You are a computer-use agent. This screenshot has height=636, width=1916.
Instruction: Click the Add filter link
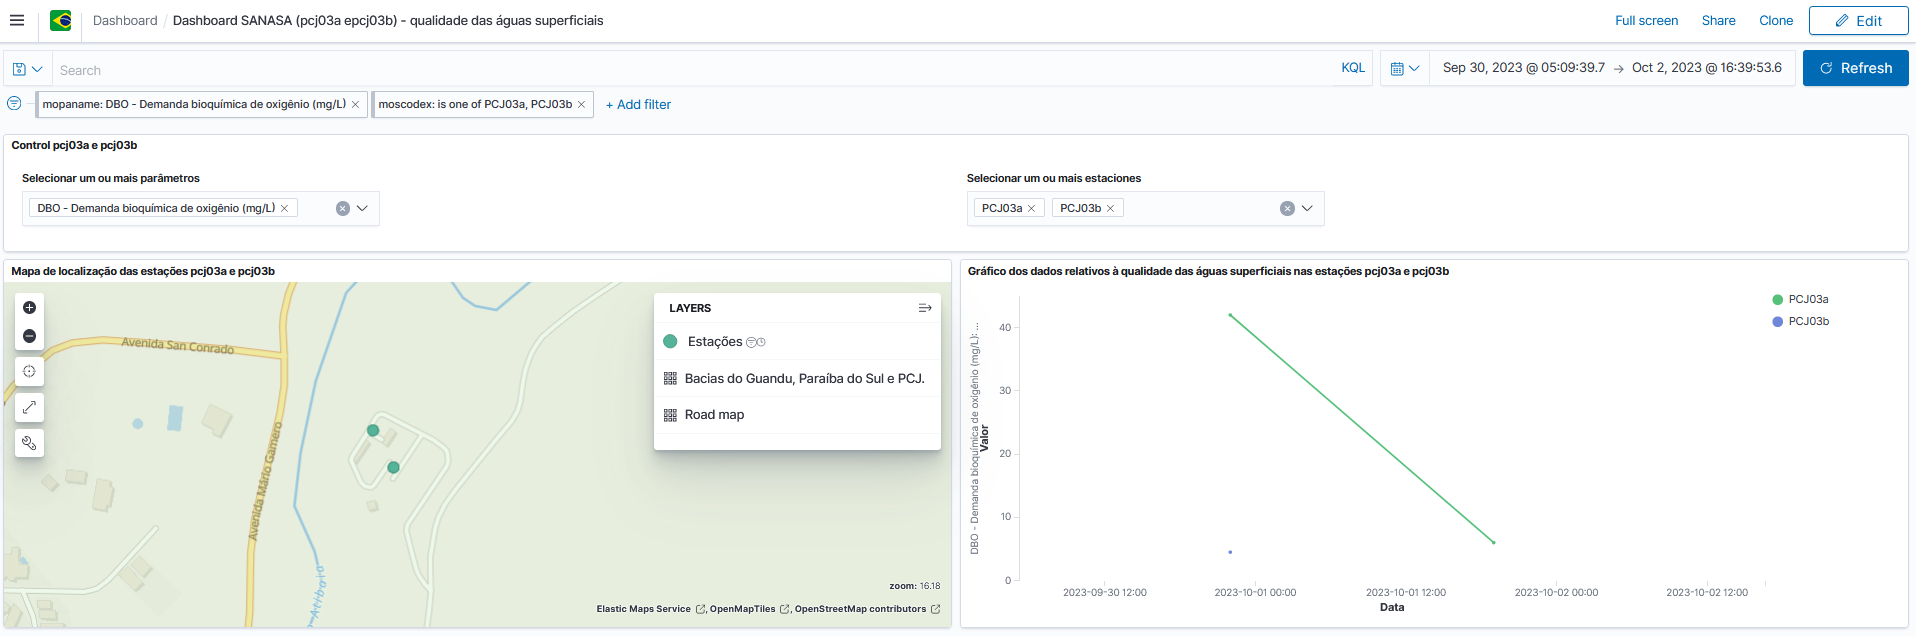point(638,105)
